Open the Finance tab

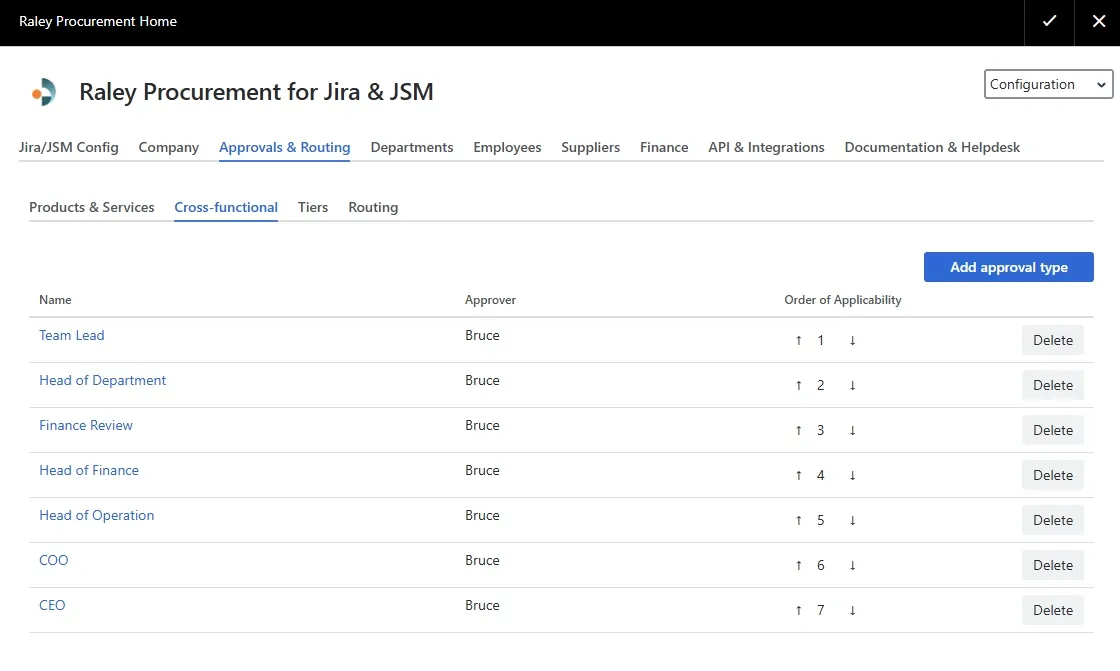[664, 147]
